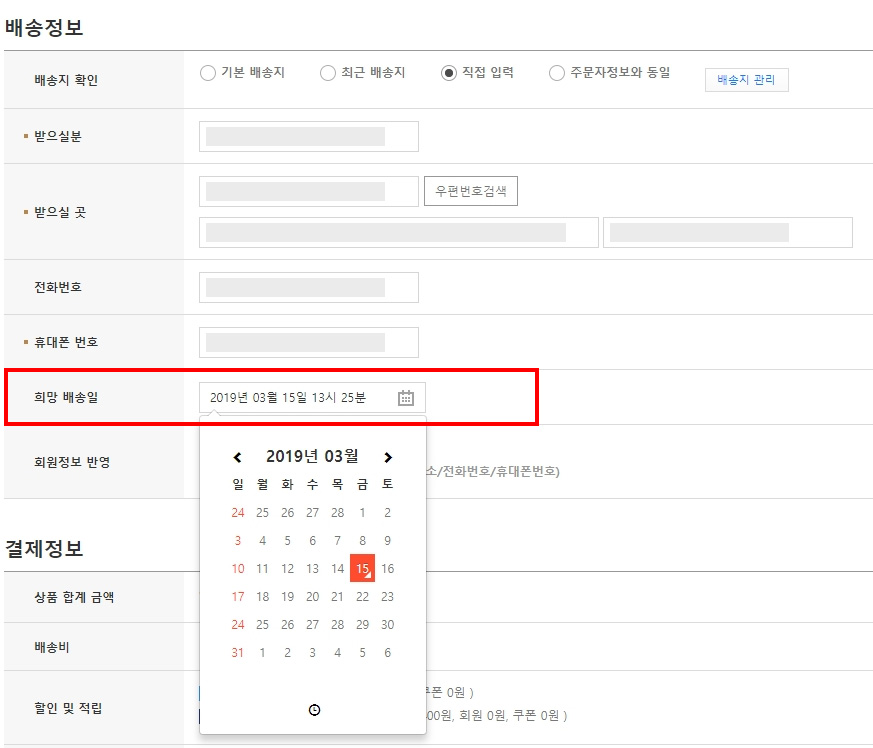Image resolution: width=873 pixels, height=748 pixels.
Task: Click the 2019년 03월 month header
Action: pos(312,456)
